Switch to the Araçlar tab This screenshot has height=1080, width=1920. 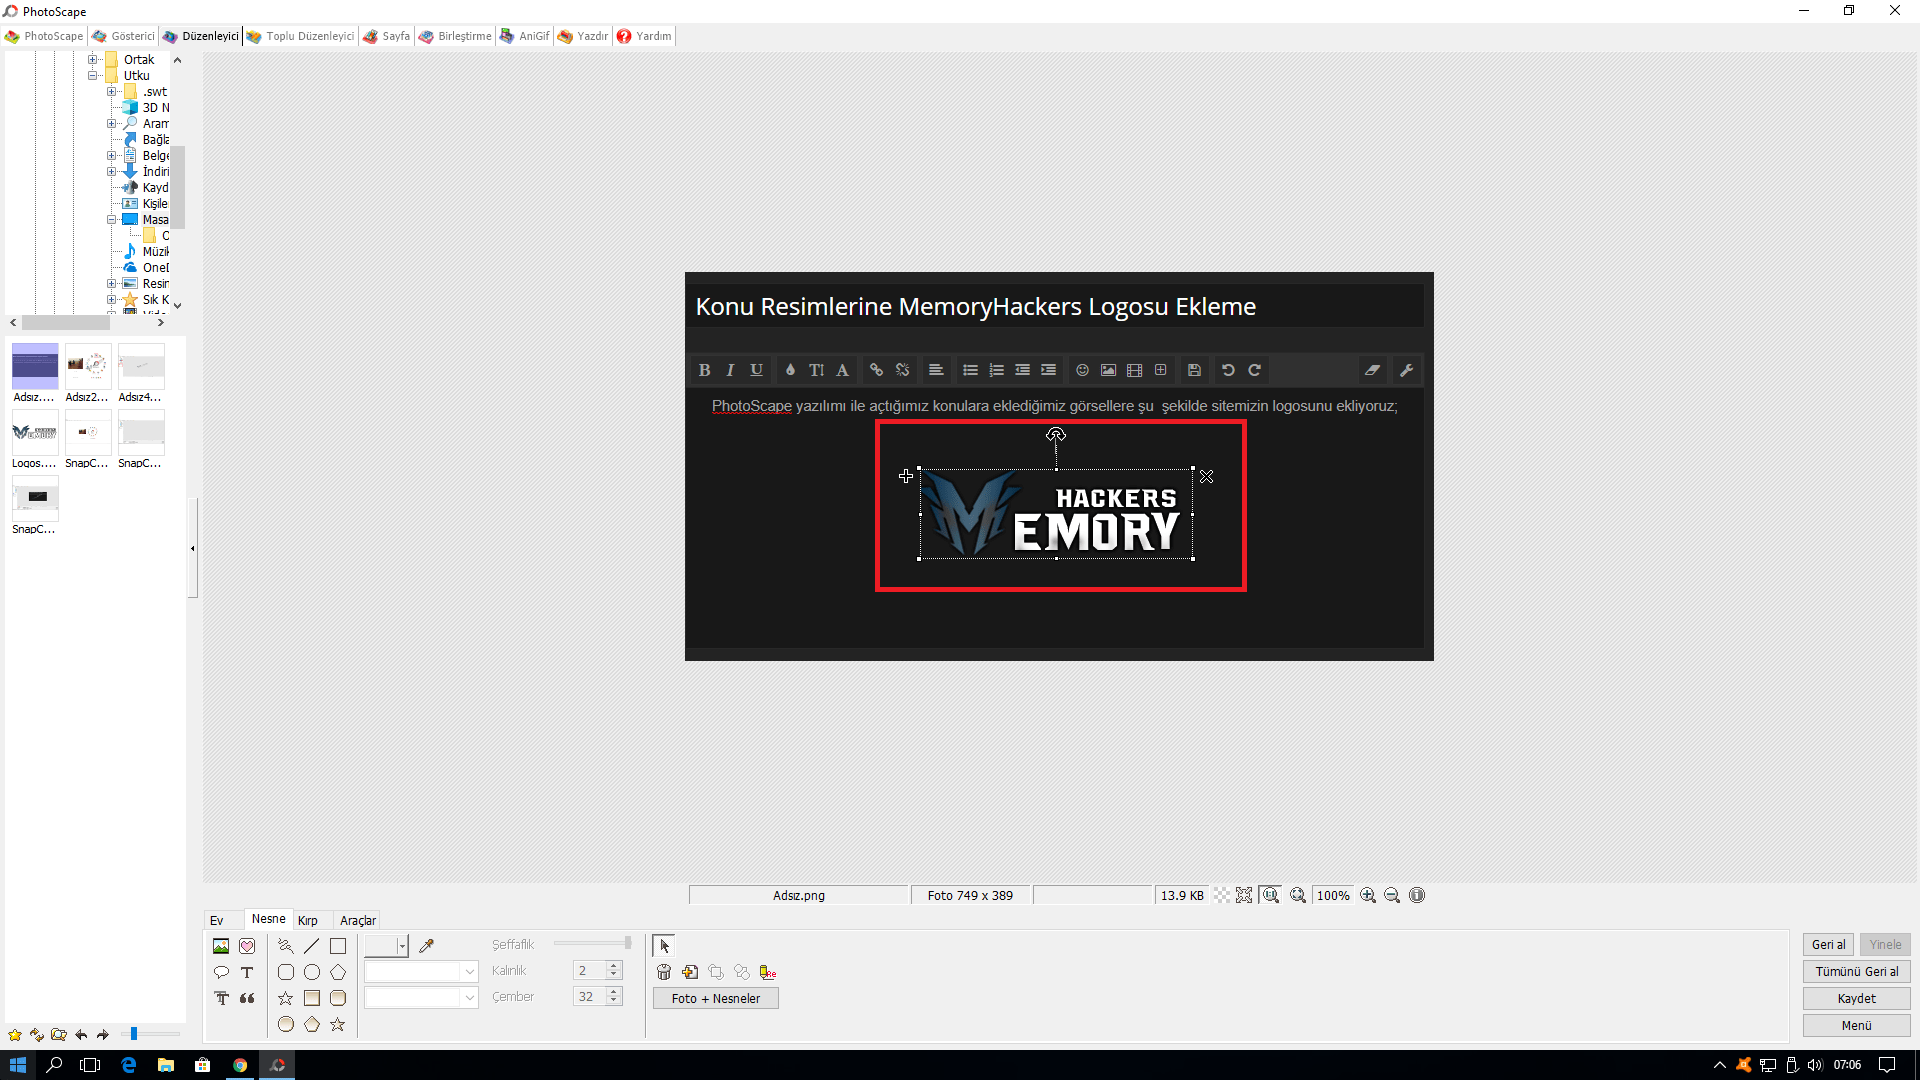[x=358, y=921]
